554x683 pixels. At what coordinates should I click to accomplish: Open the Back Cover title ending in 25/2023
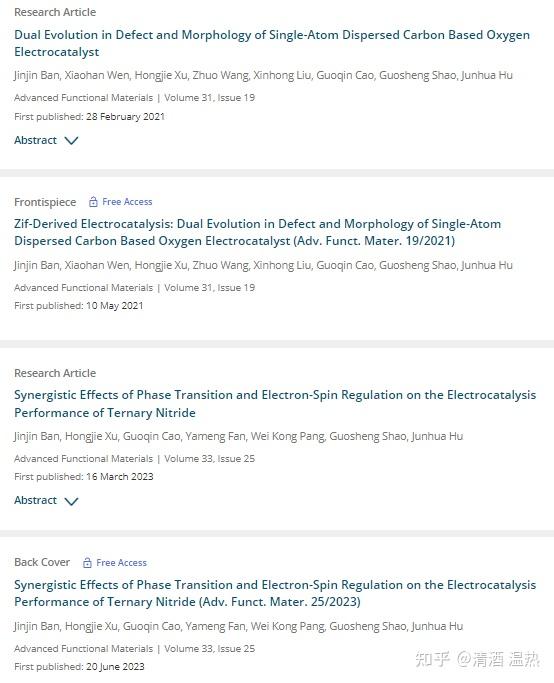275,593
